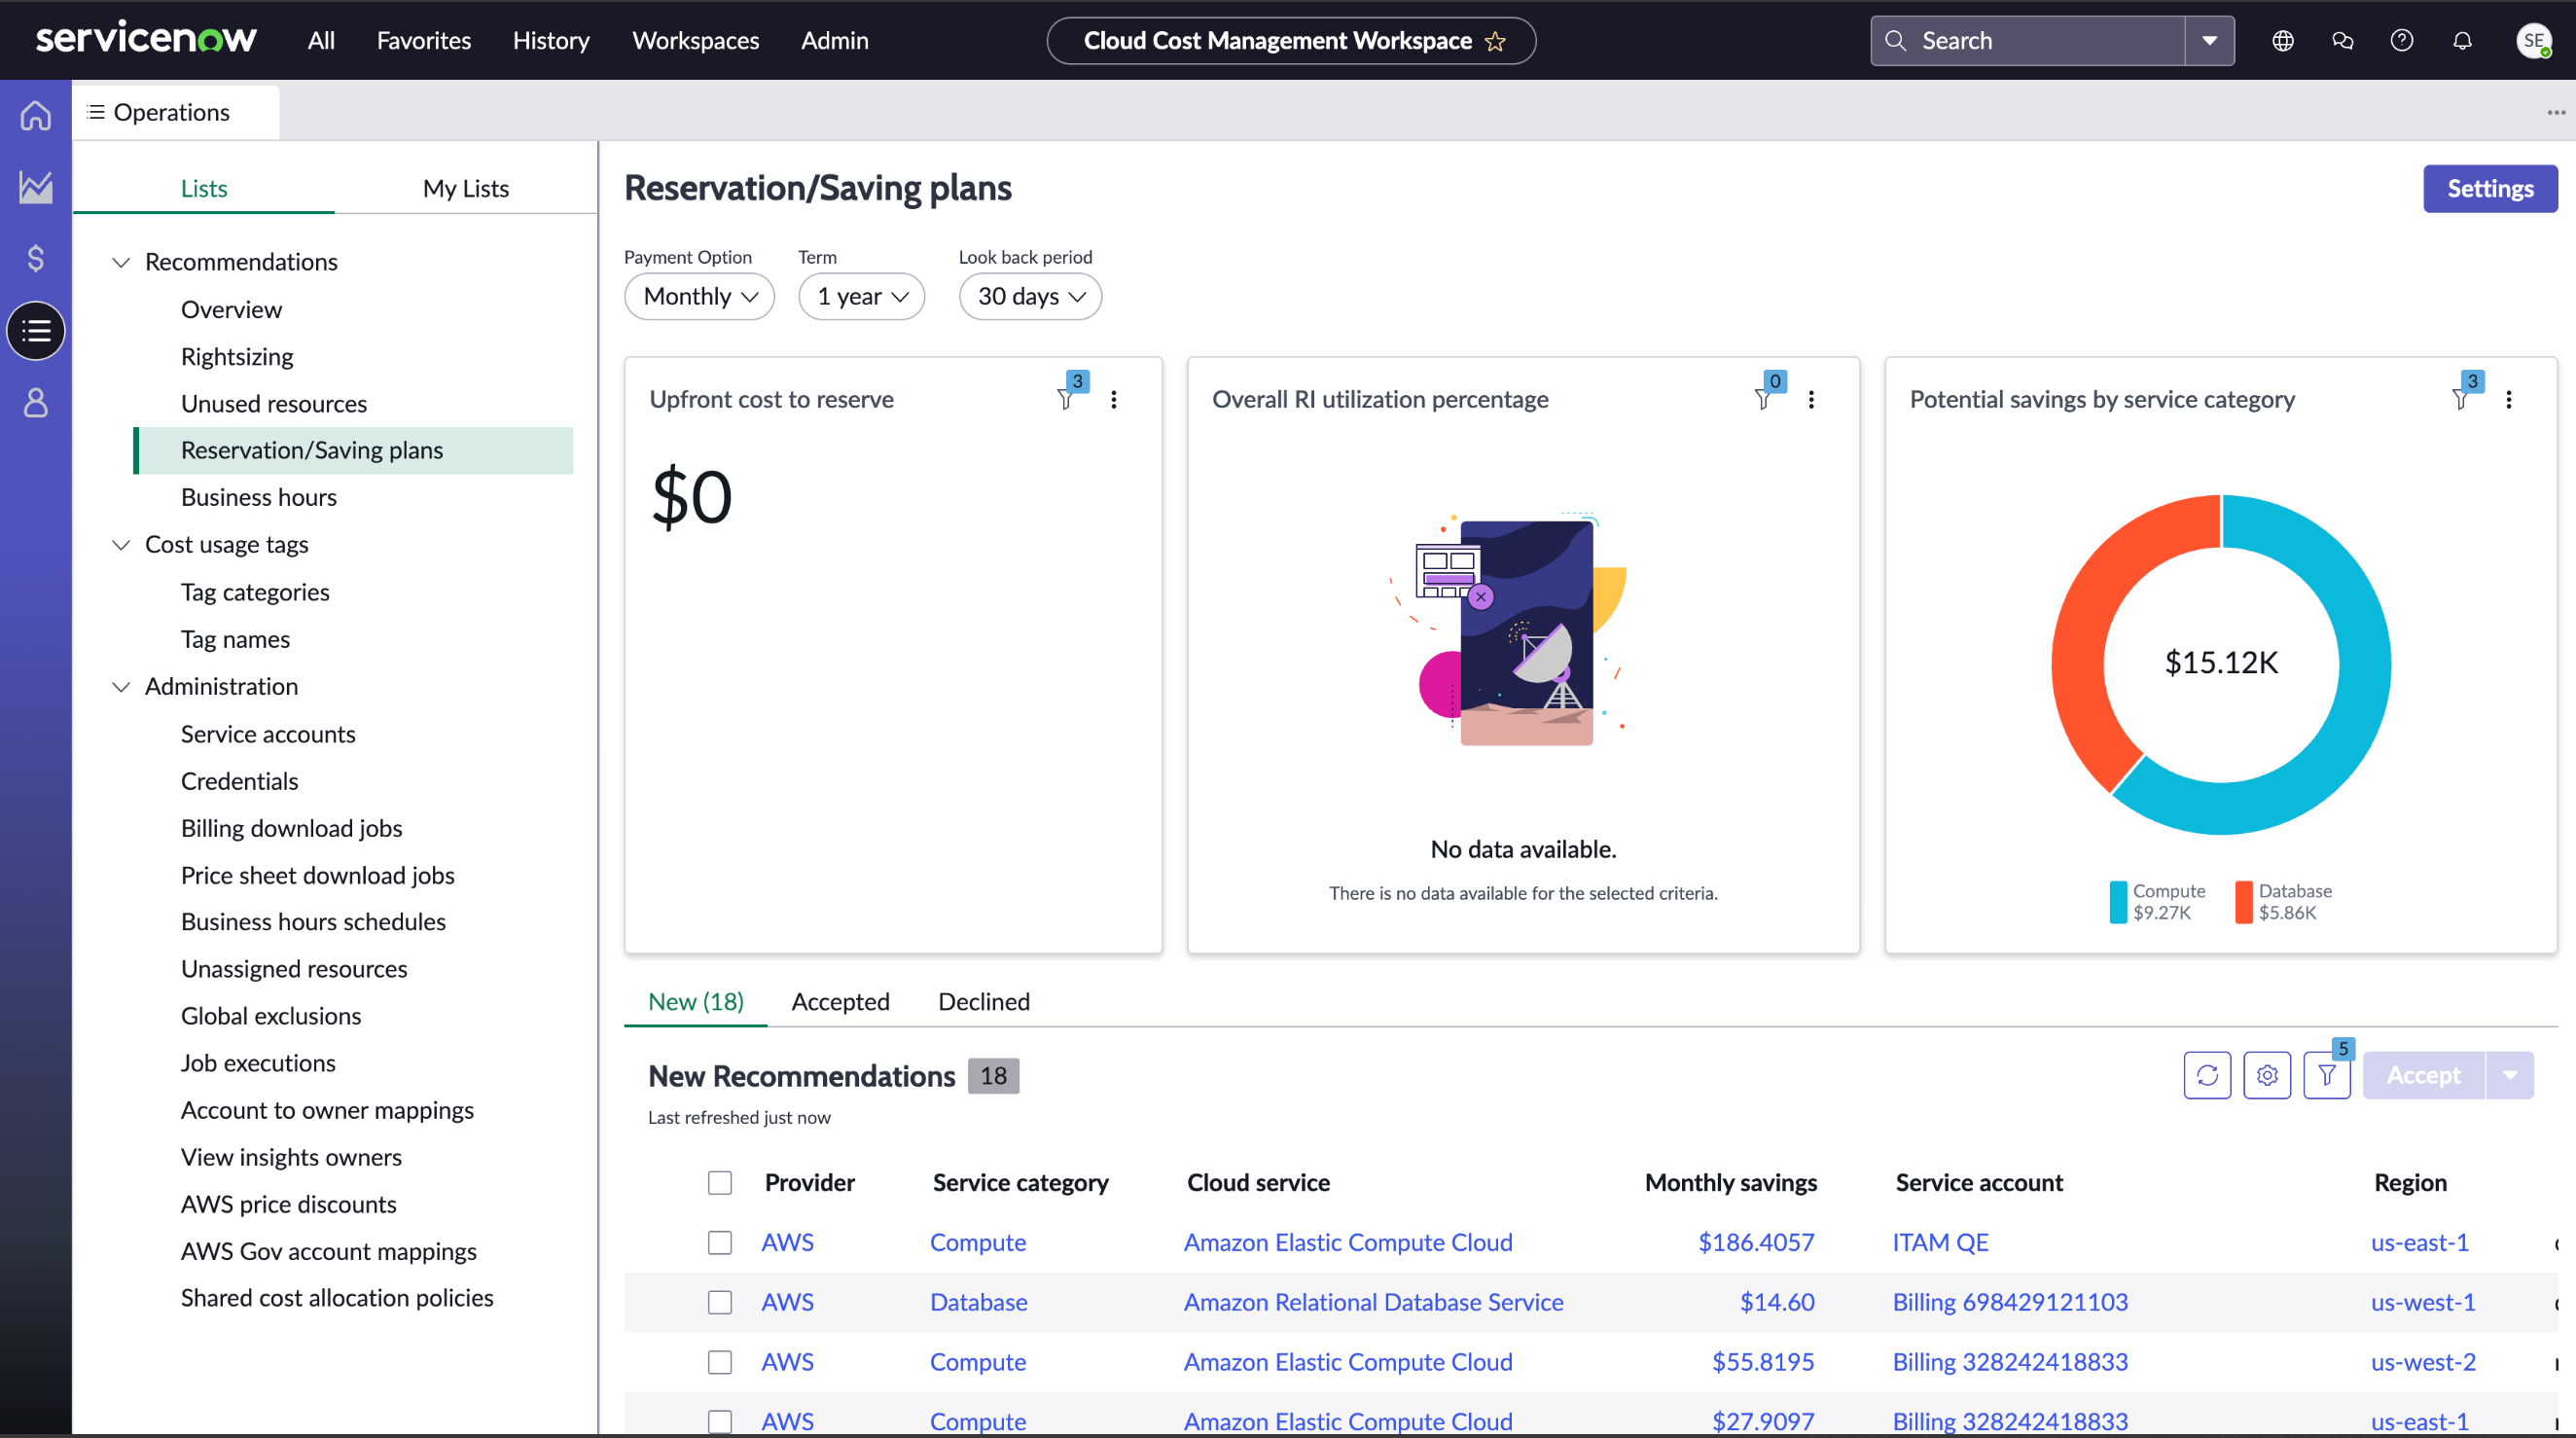Viewport: 2576px width, 1438px height.
Task: Open the search scope dropdown arrow
Action: coord(2210,41)
